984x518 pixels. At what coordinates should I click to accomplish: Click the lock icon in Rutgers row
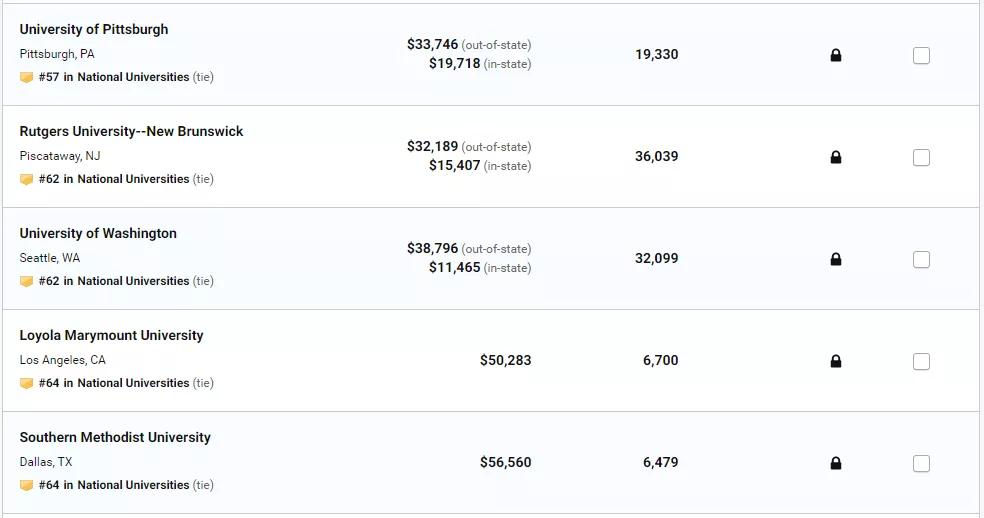tap(835, 157)
